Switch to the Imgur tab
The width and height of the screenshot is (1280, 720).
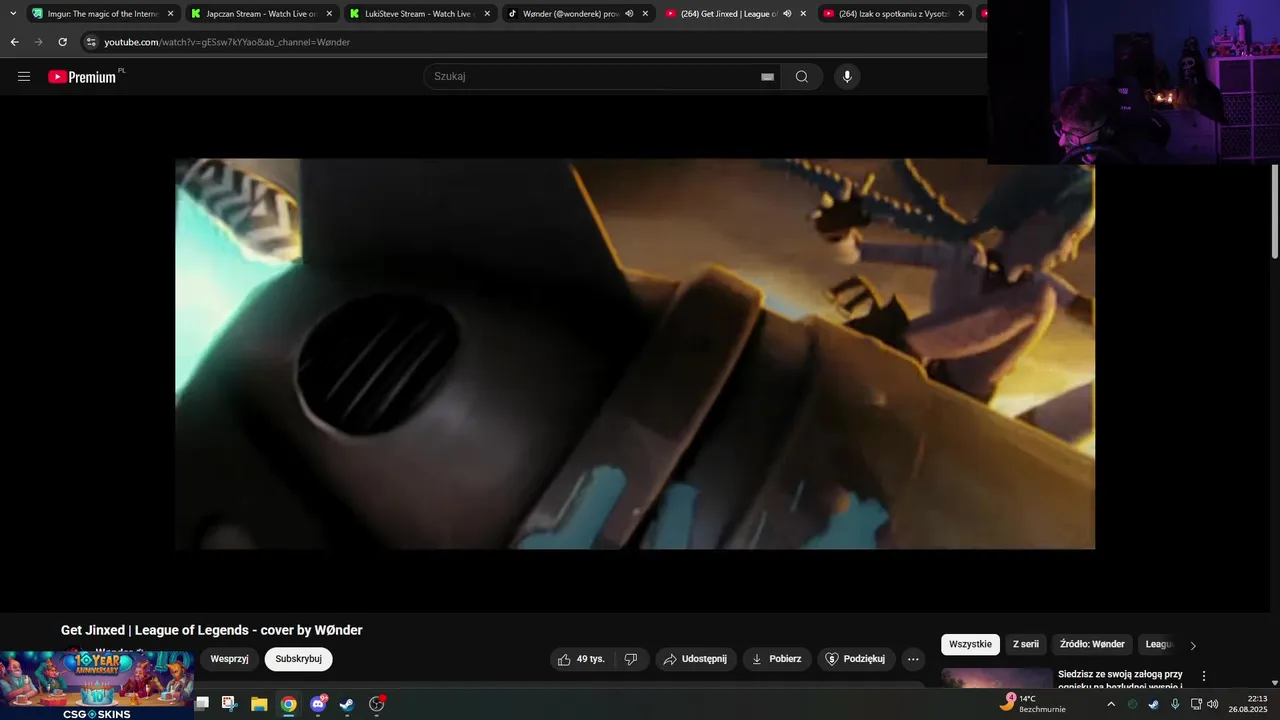[102, 14]
